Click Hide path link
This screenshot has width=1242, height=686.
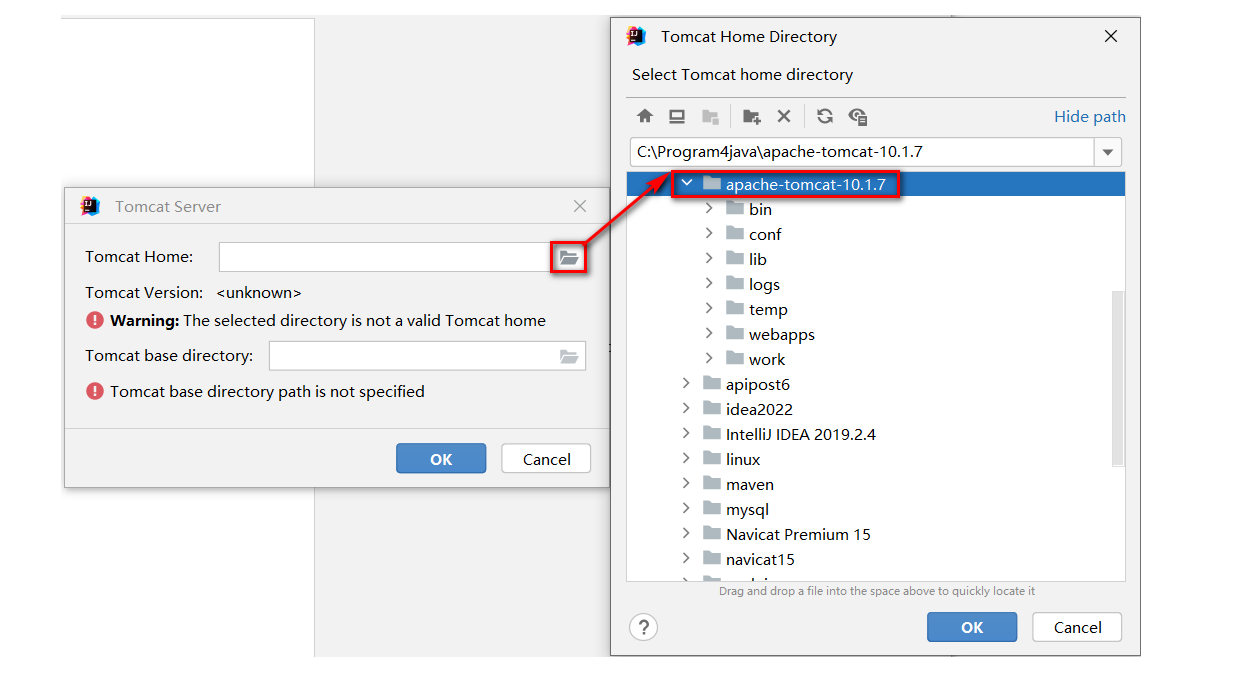click(x=1090, y=117)
